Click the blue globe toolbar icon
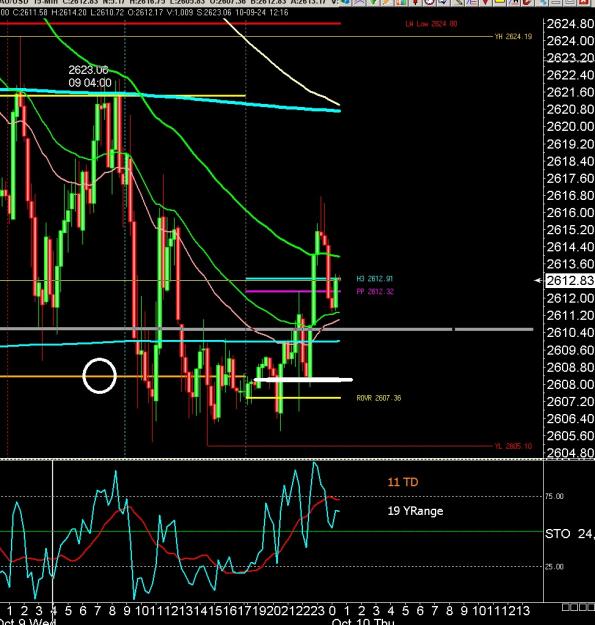This screenshot has height=625, width=595. click(344, 2)
